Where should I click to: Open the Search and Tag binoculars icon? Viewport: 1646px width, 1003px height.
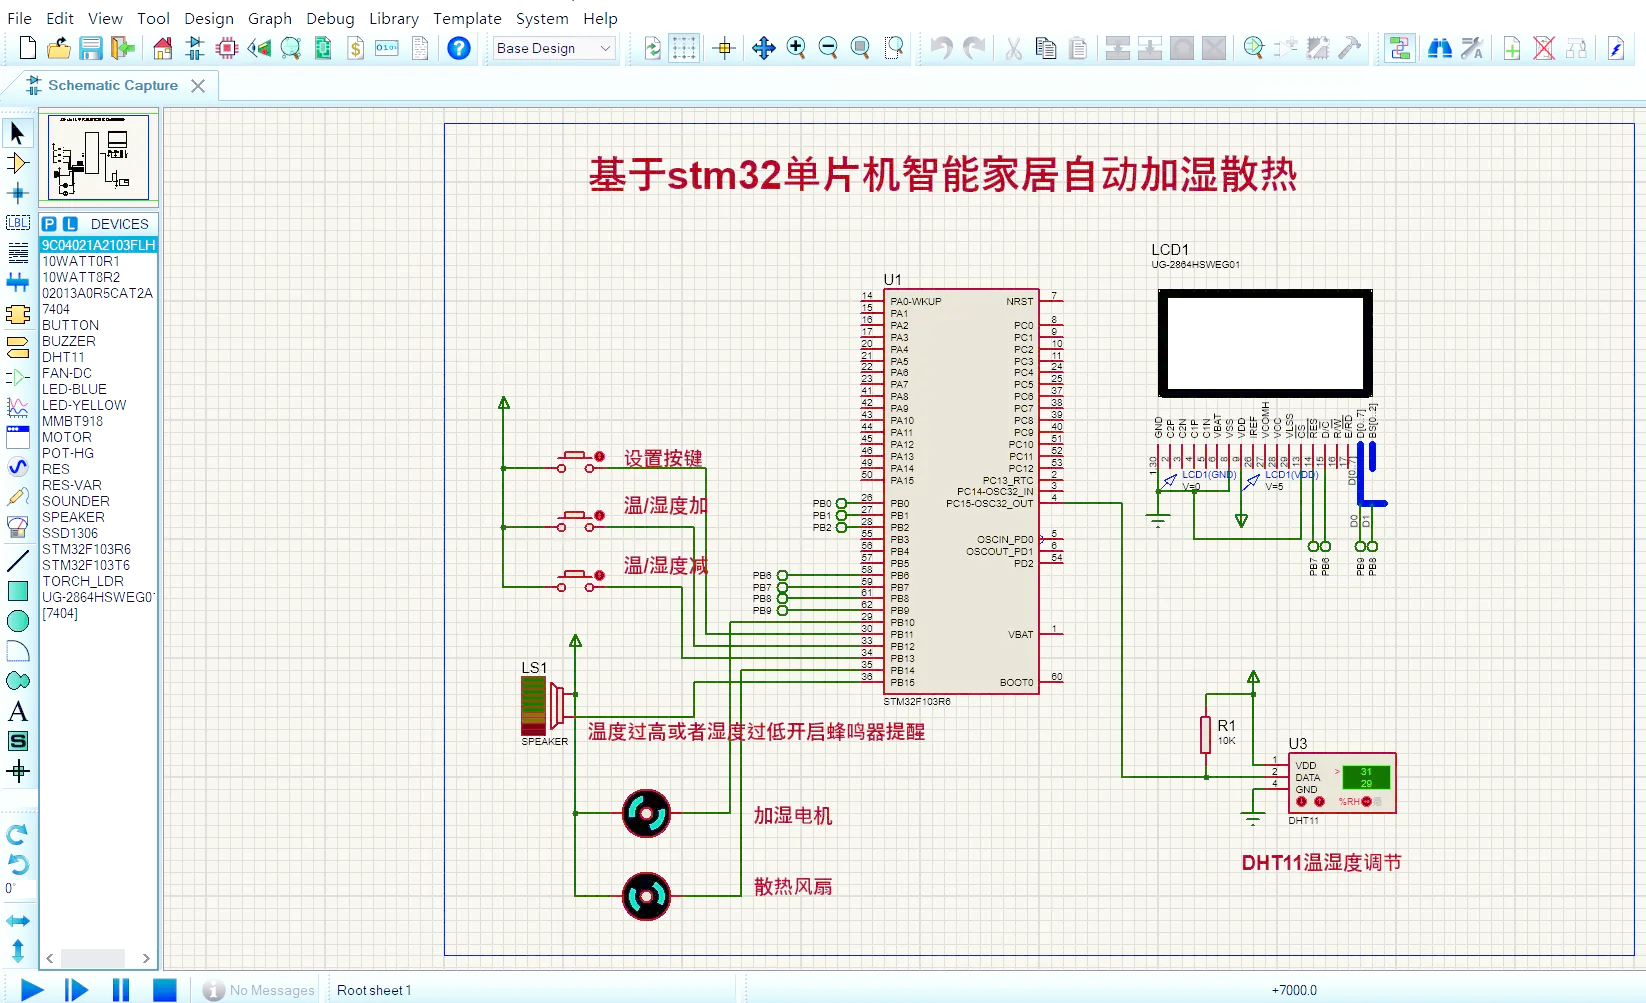coord(1440,48)
